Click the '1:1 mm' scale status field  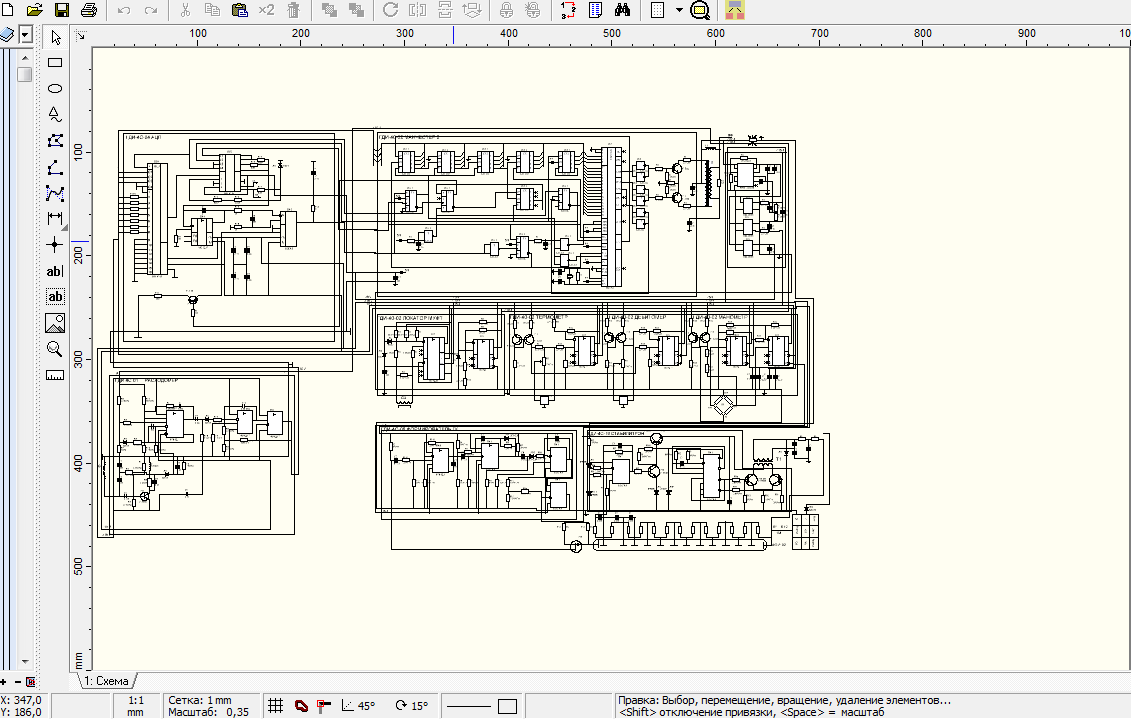136,706
